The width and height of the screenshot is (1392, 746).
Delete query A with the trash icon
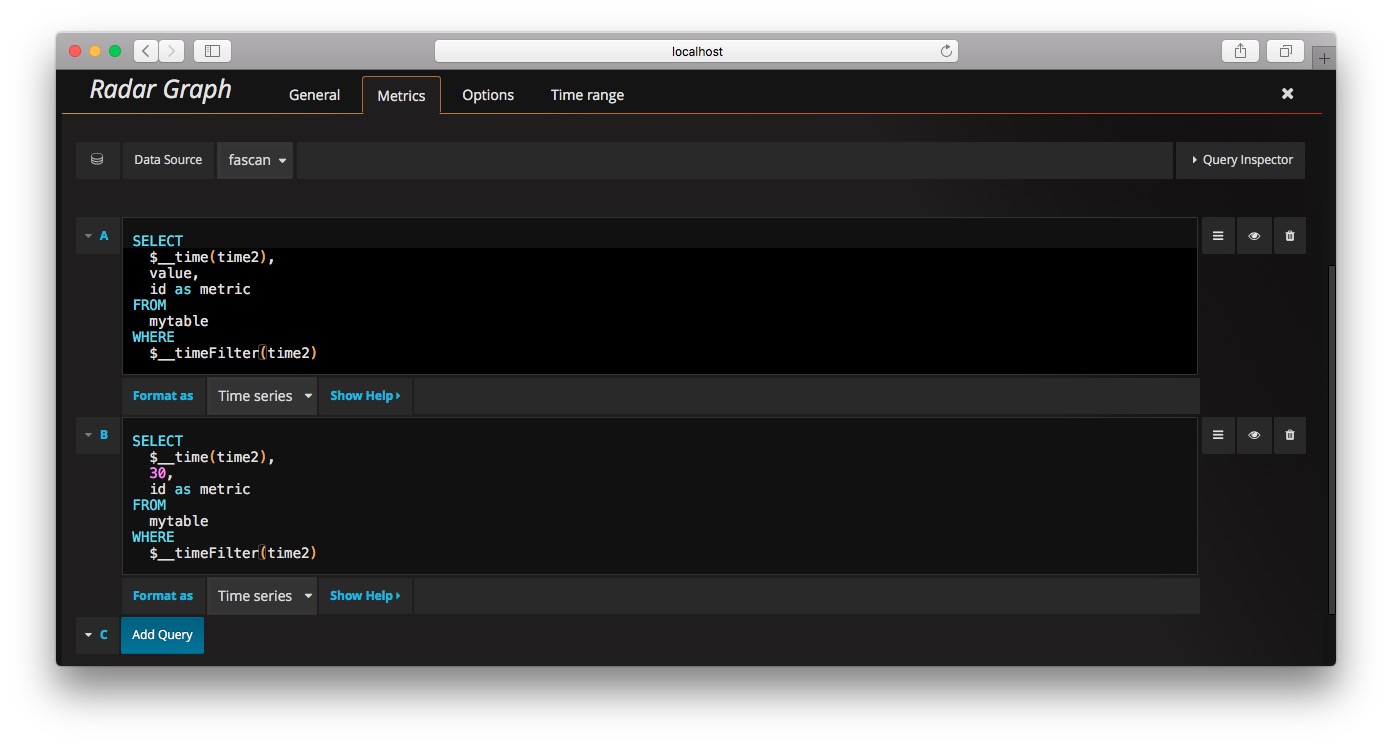1289,236
